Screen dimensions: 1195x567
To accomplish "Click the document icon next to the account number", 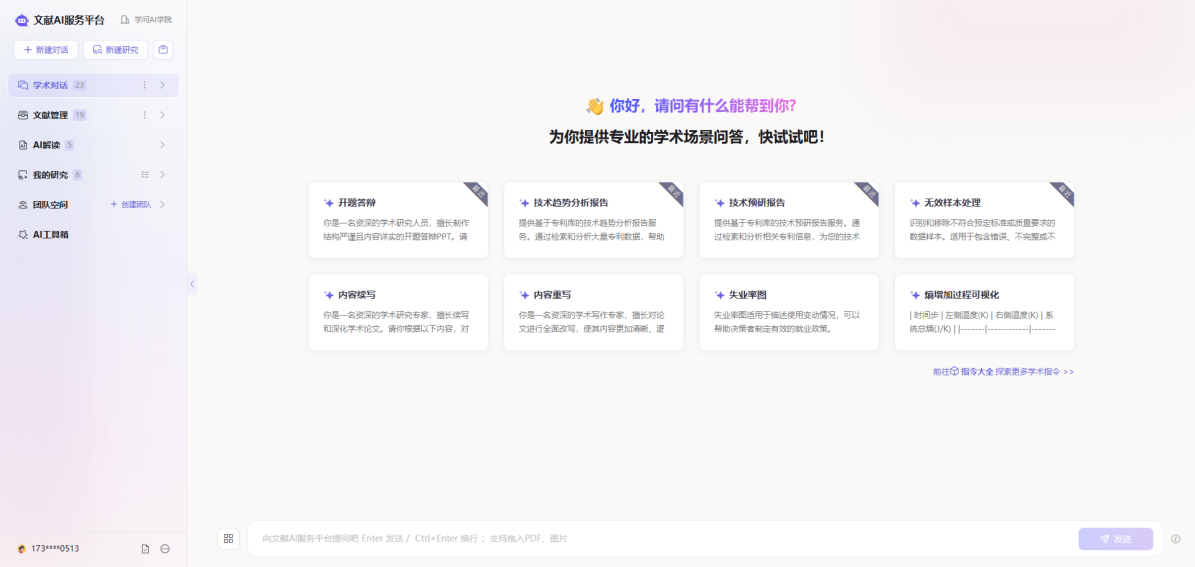I will pos(145,549).
